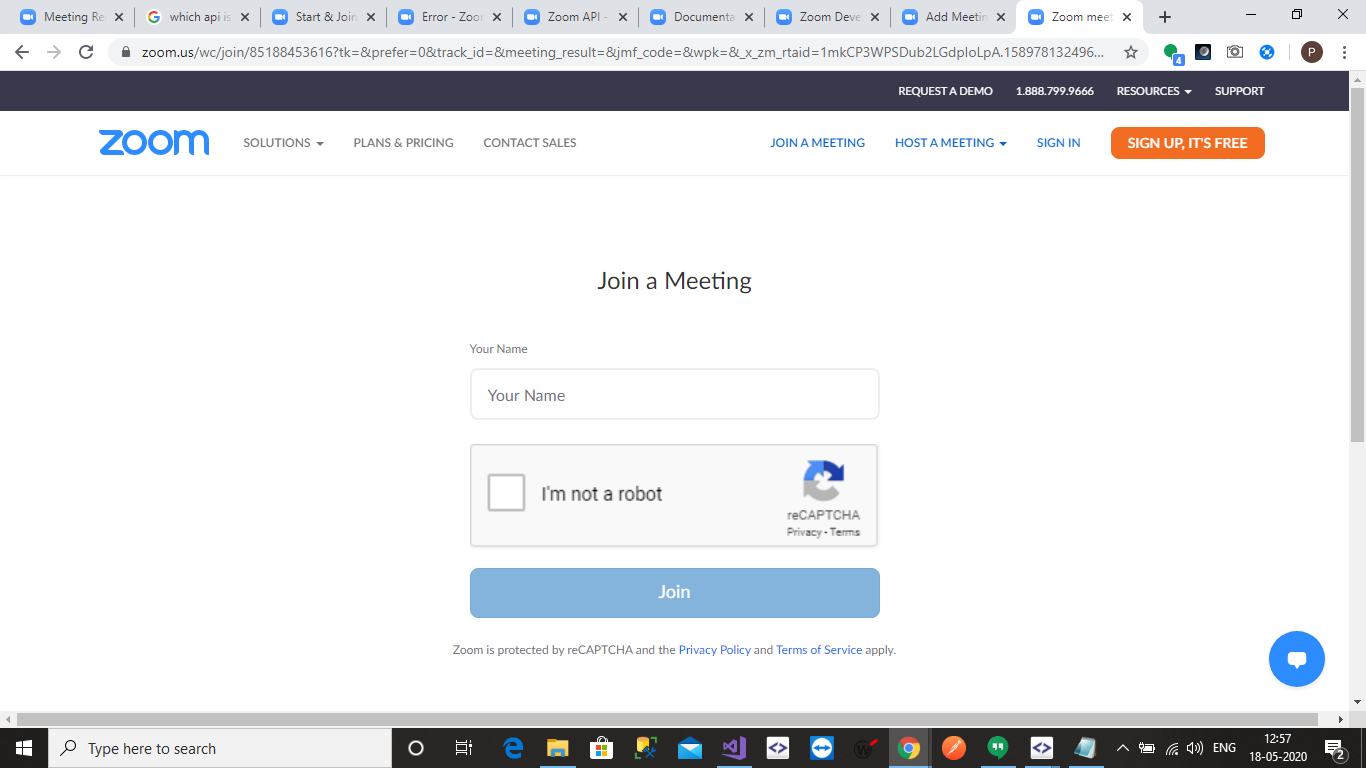The width and height of the screenshot is (1366, 768).
Task: Expand the Host a Meeting dropdown
Action: [x=950, y=143]
